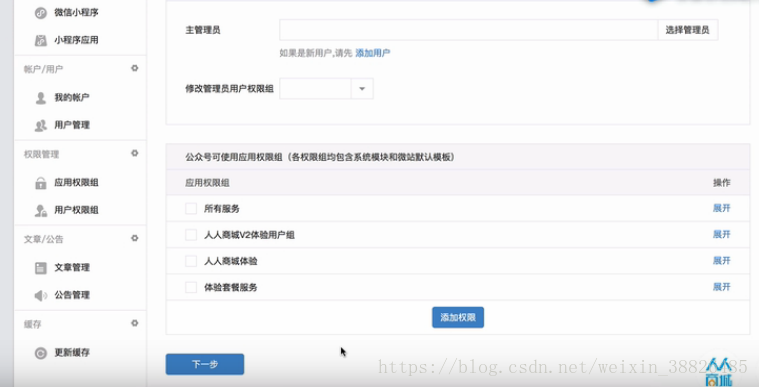Expand the 所有服务 row with 展开
This screenshot has height=387, width=759.
(721, 208)
